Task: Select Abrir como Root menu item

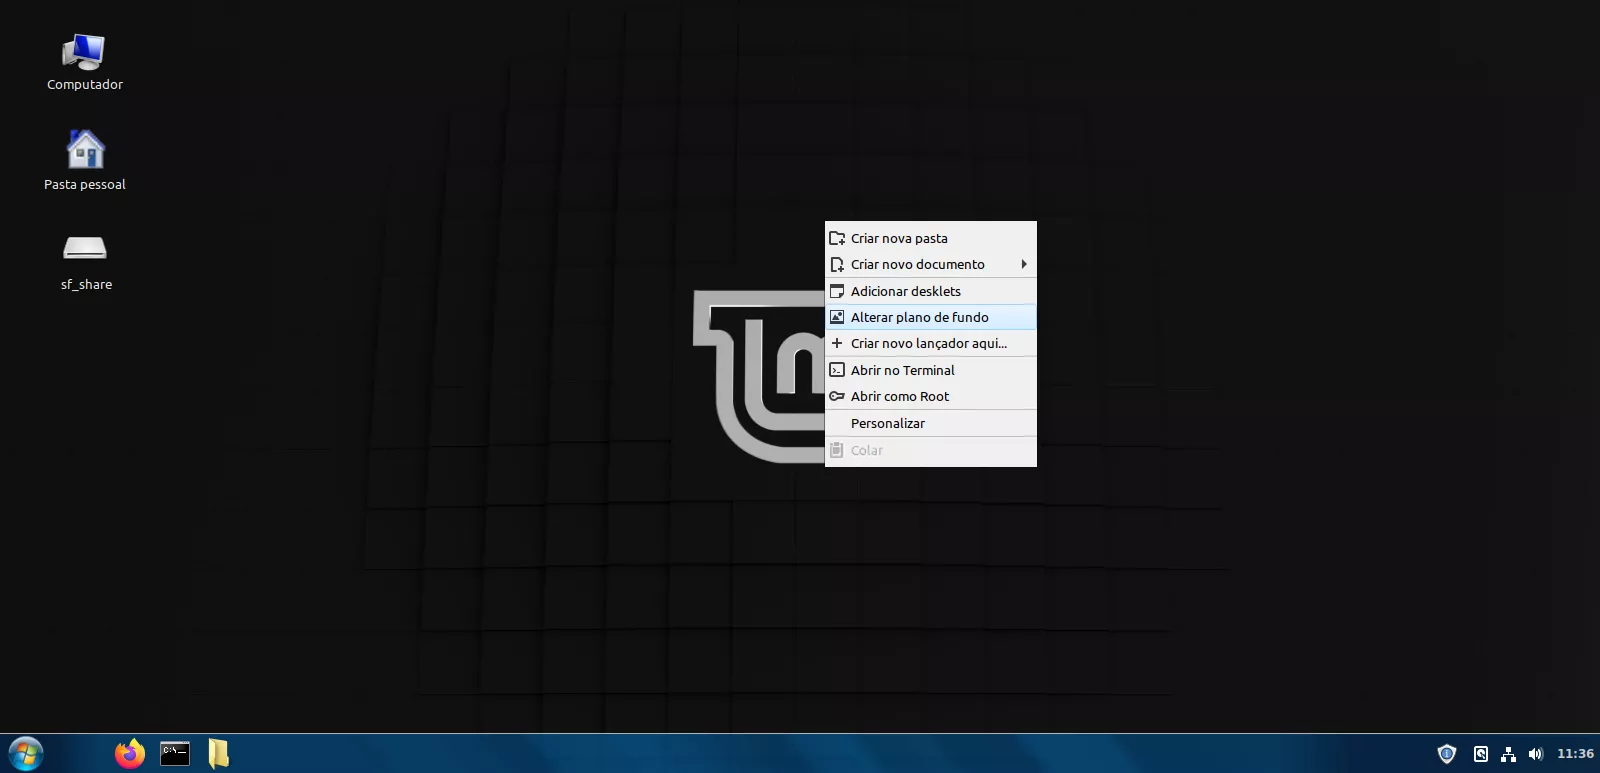Action: [931, 396]
